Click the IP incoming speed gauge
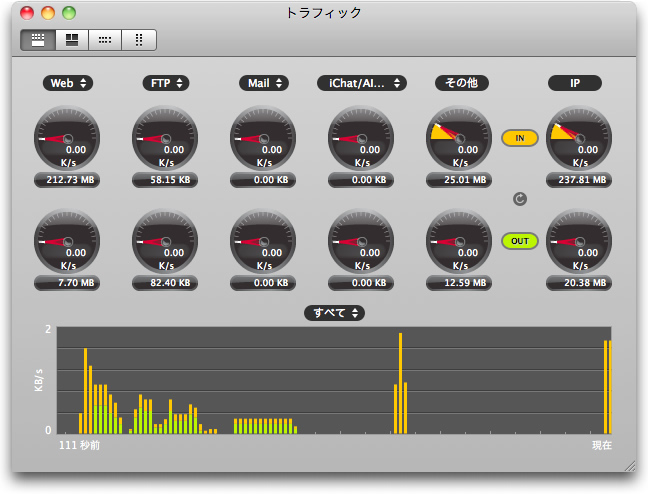Viewport: 648px width, 494px height. pos(579,138)
